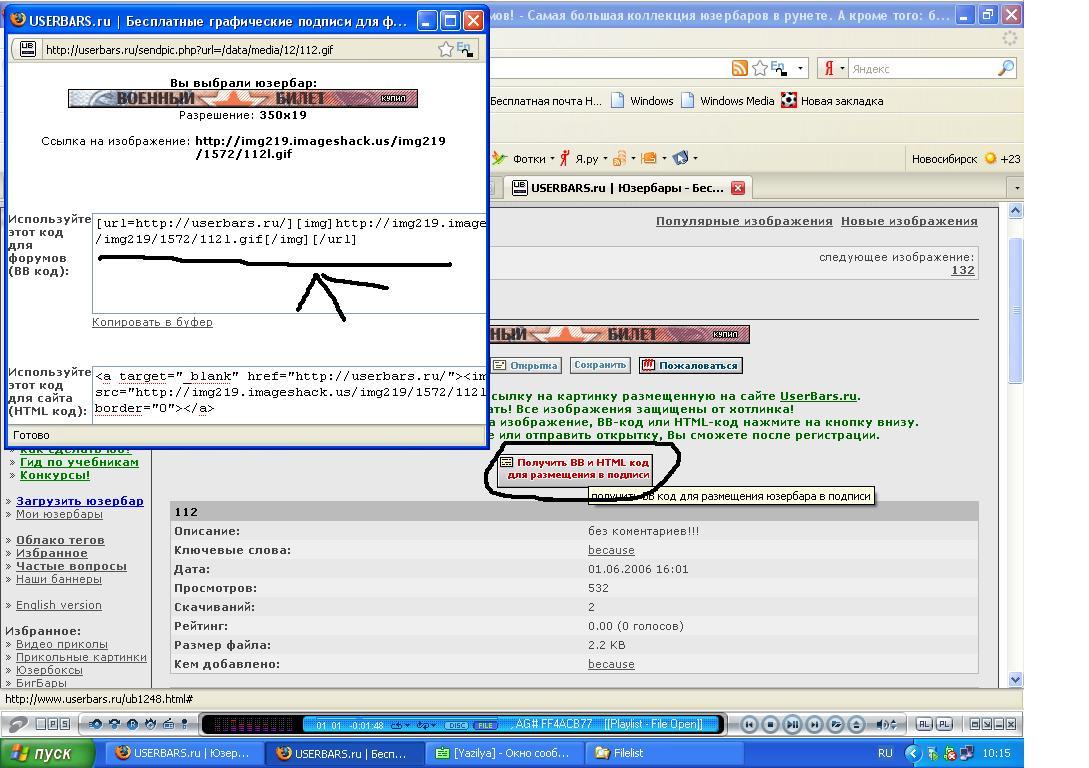Screen dimensions: 1089x768
Task: Open Загрузить юзербар sidebar link
Action: coord(80,501)
